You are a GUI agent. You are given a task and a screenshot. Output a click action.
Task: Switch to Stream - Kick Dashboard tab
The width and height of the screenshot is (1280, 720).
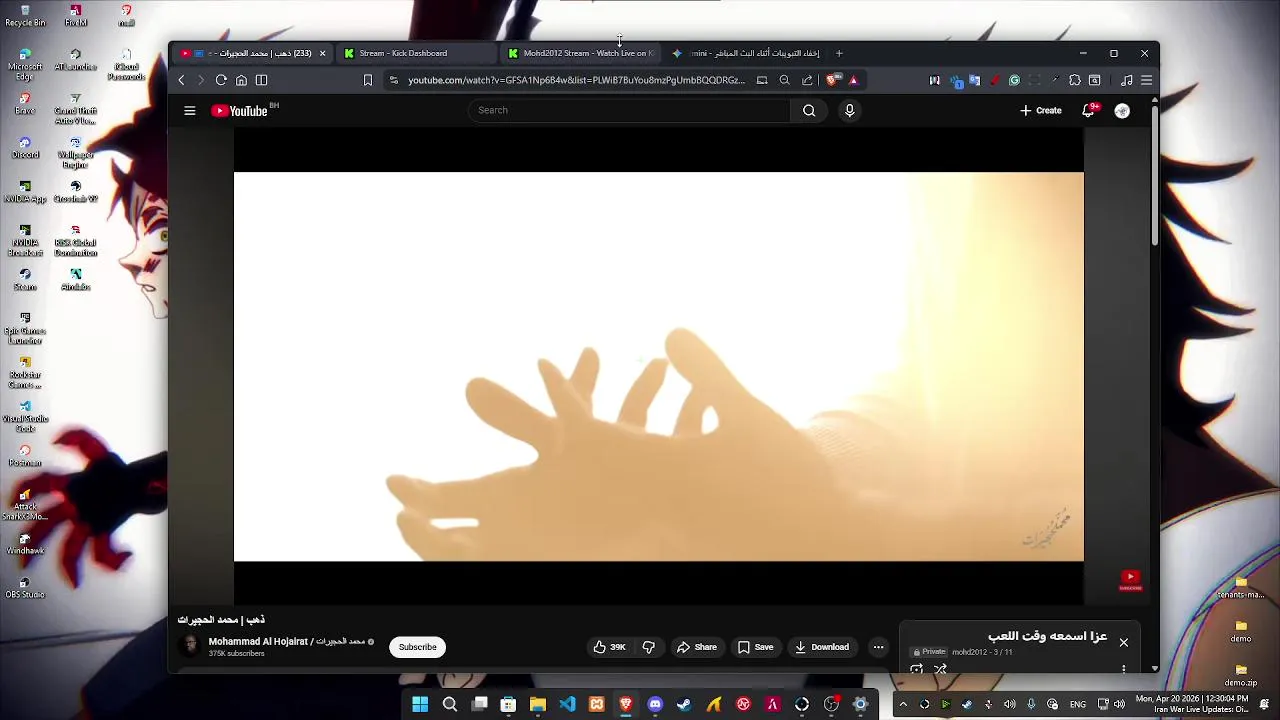pyautogui.click(x=418, y=53)
